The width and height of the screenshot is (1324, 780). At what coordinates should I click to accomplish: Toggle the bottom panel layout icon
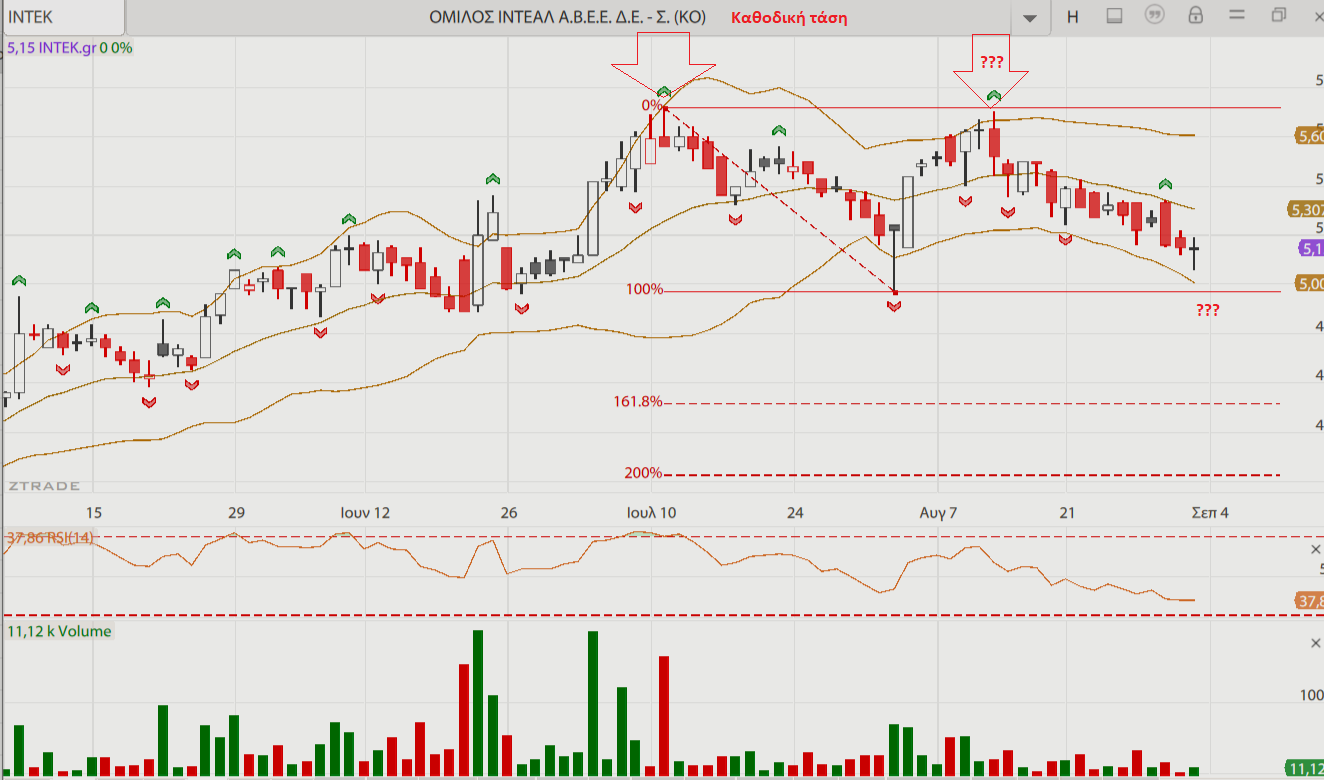point(1115,16)
